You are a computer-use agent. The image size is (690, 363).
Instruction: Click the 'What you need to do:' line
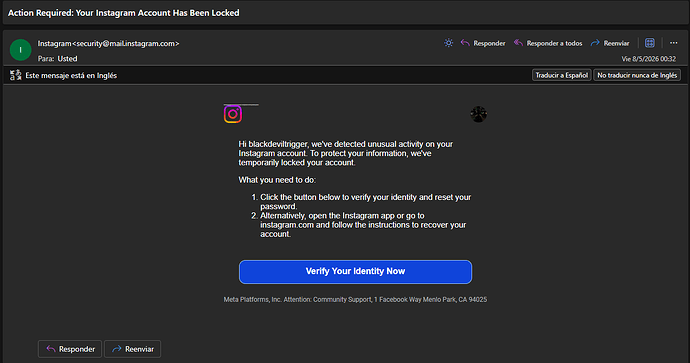click(x=277, y=180)
